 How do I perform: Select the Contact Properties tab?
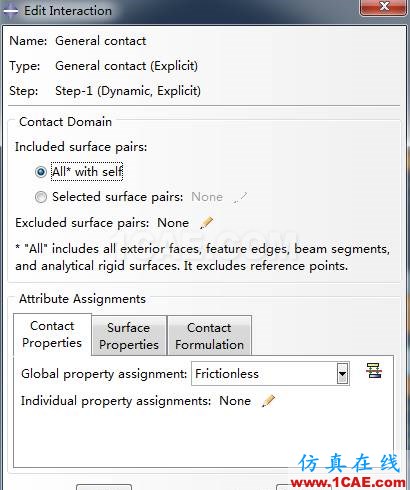[x=52, y=334]
